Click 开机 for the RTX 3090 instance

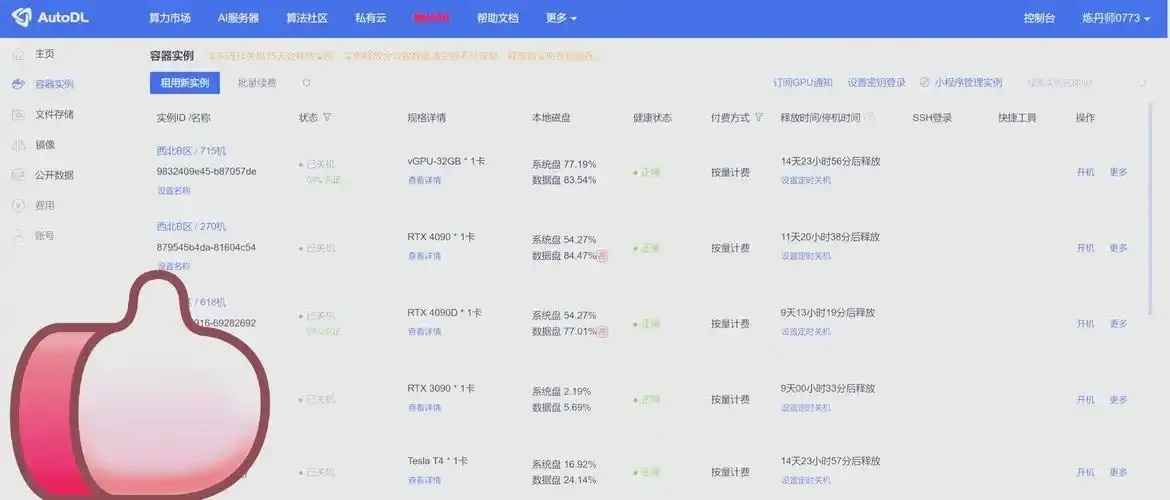click(1085, 400)
